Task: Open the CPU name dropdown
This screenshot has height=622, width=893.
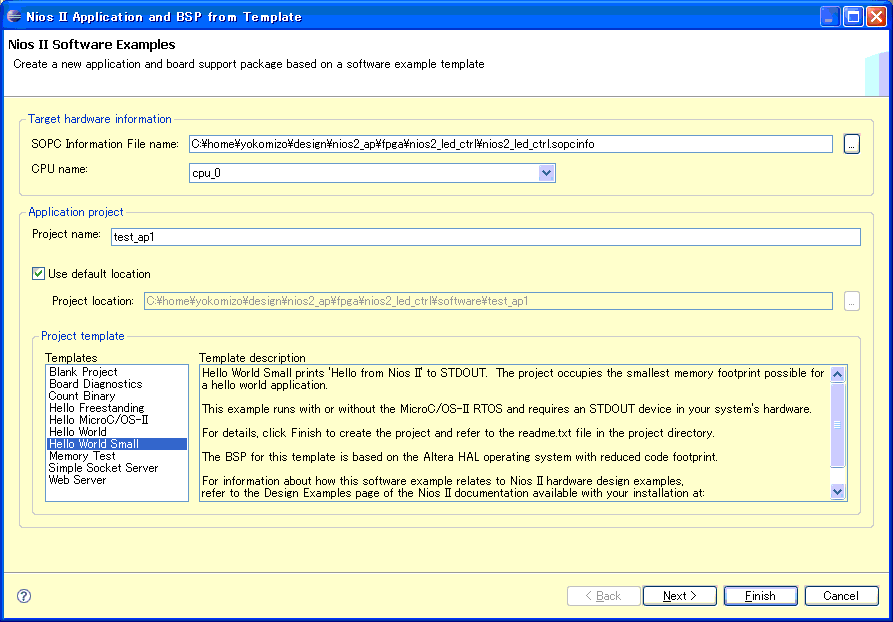Action: [546, 173]
